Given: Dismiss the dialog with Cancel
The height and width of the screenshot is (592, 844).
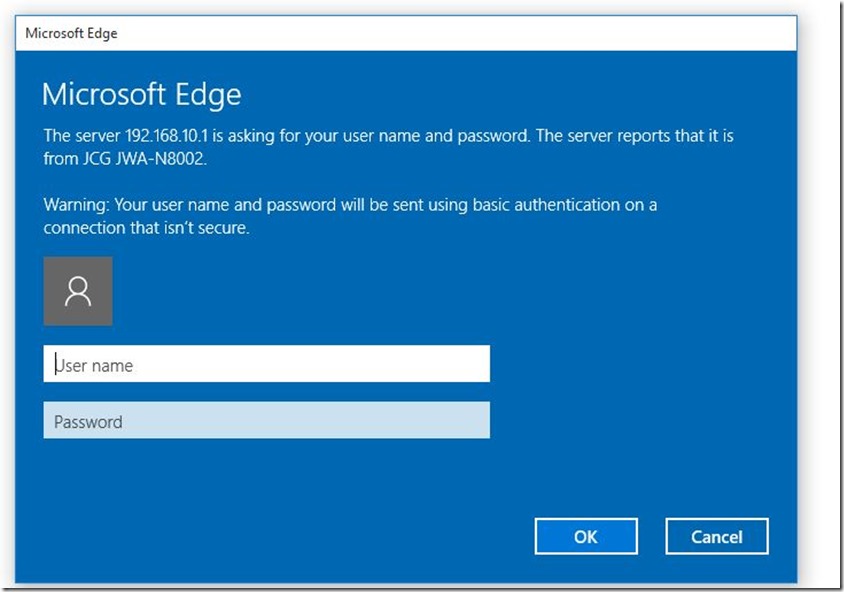Looking at the screenshot, I should pos(717,536).
